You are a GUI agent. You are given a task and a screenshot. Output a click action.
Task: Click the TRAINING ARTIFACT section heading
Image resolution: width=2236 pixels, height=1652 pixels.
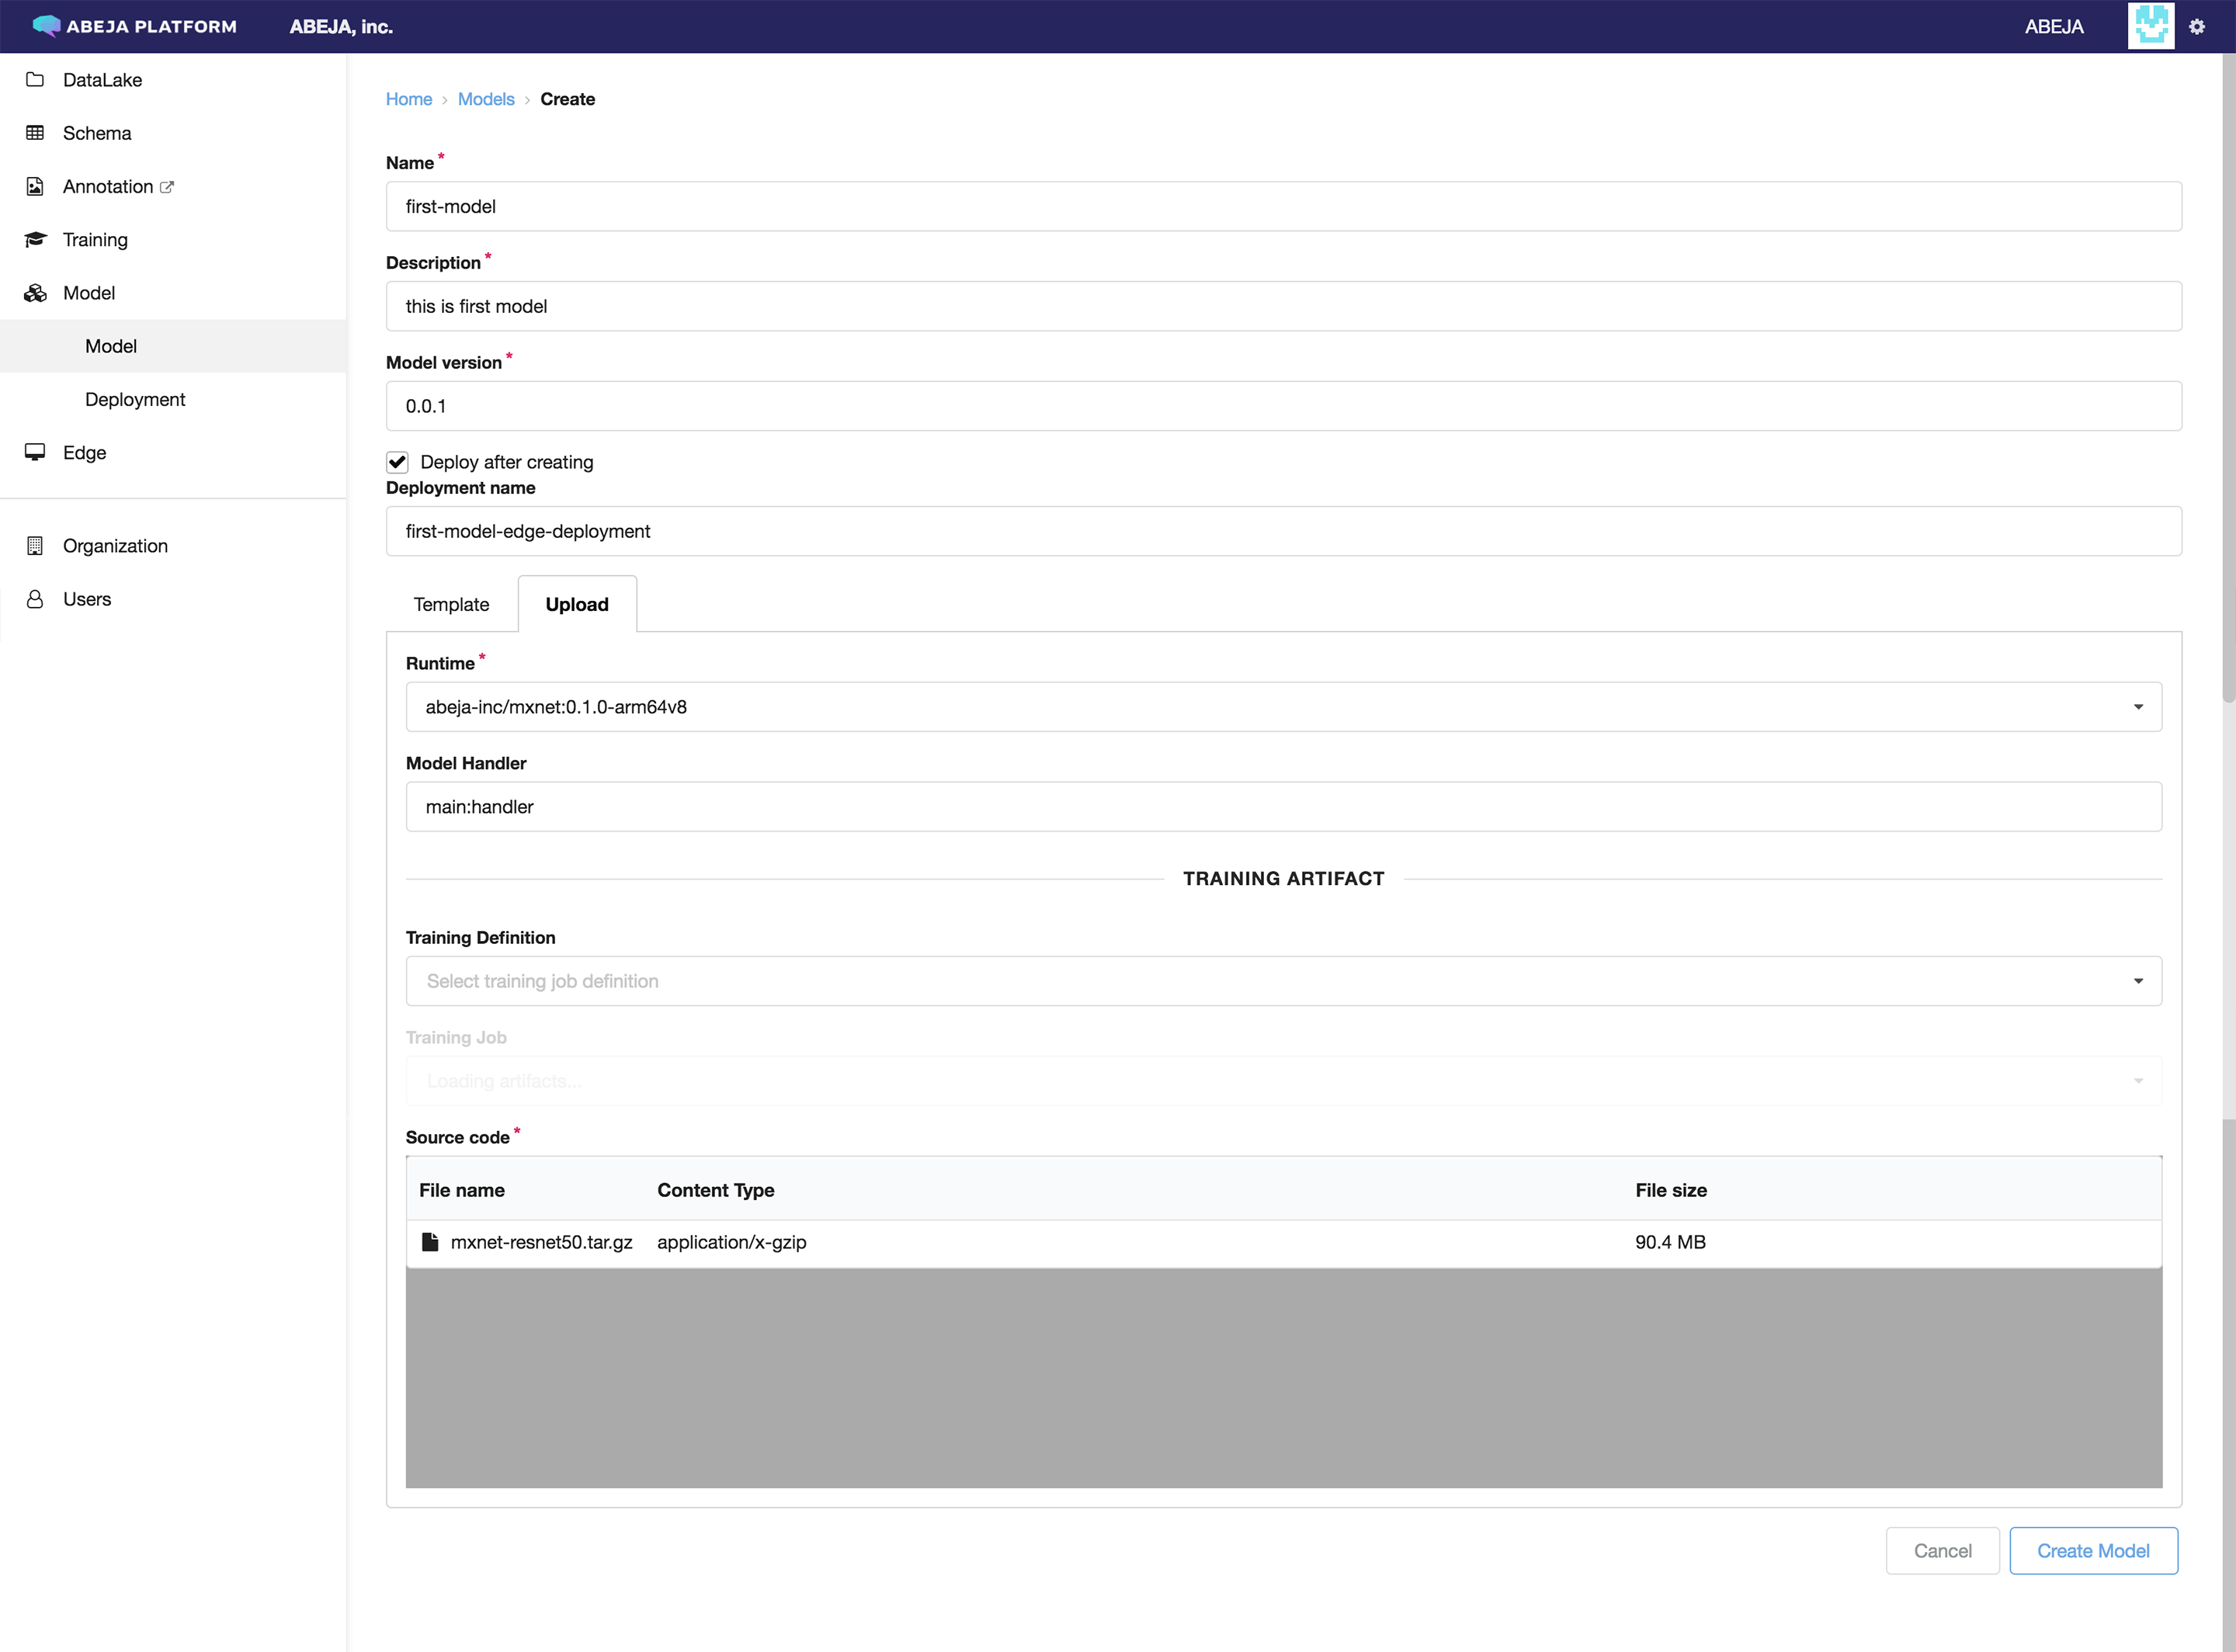point(1283,878)
